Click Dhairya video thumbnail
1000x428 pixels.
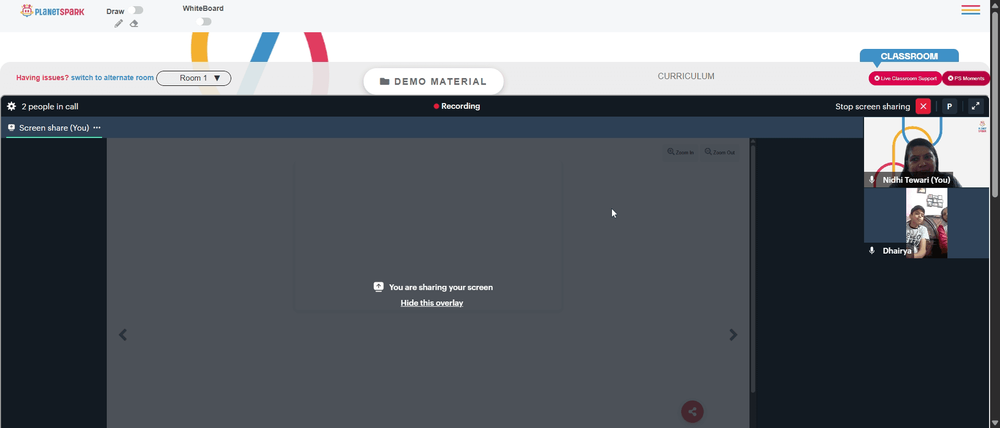click(926, 223)
